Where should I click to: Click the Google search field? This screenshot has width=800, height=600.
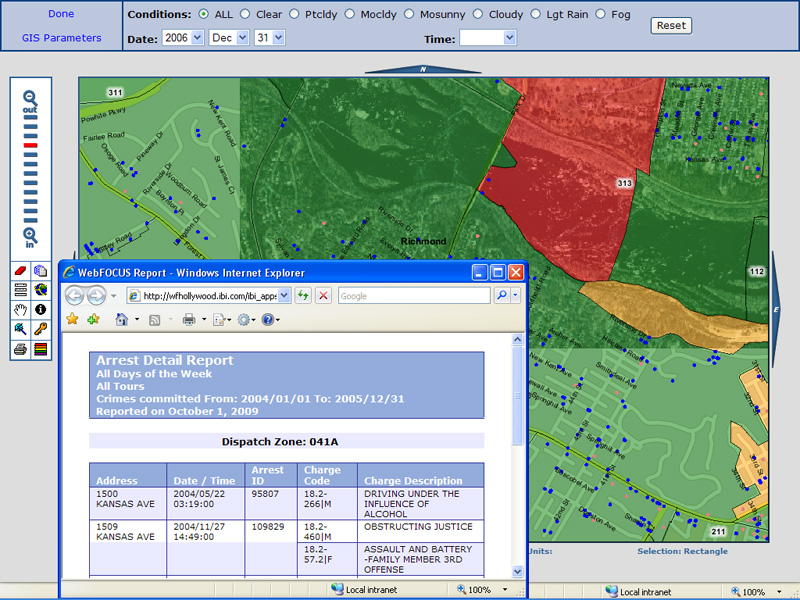(414, 296)
